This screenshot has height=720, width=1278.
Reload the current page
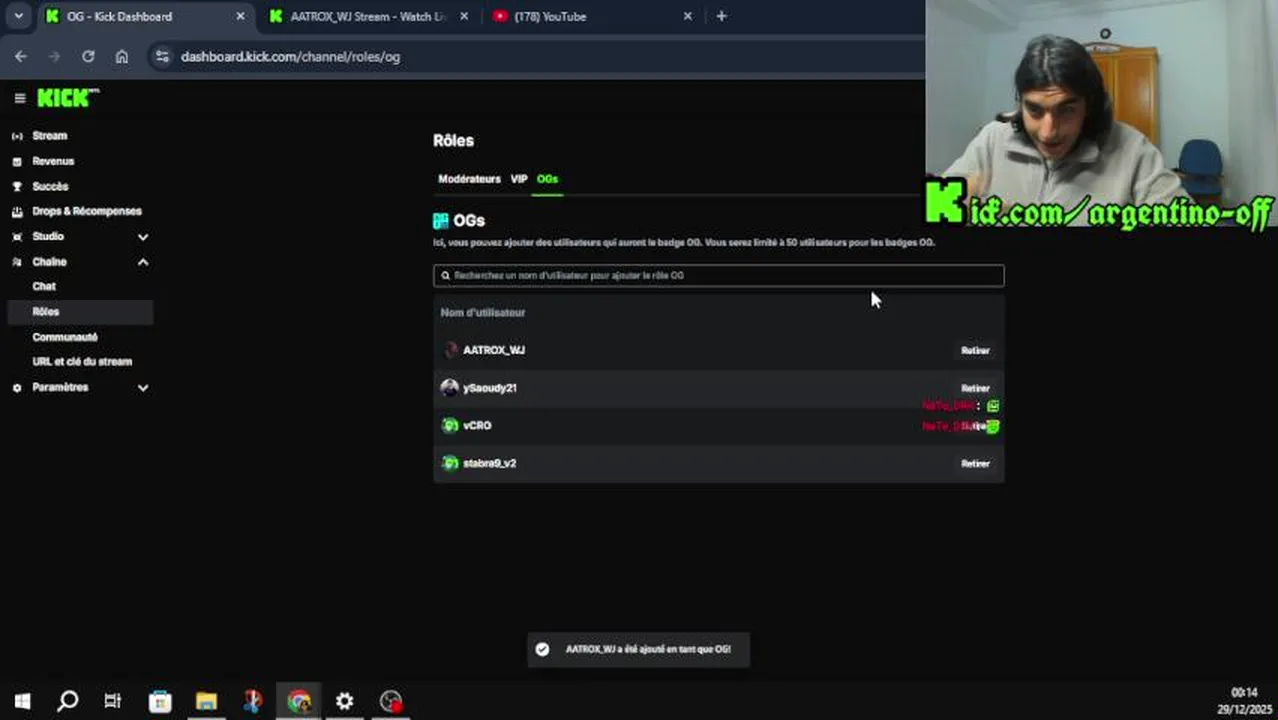[x=88, y=57]
